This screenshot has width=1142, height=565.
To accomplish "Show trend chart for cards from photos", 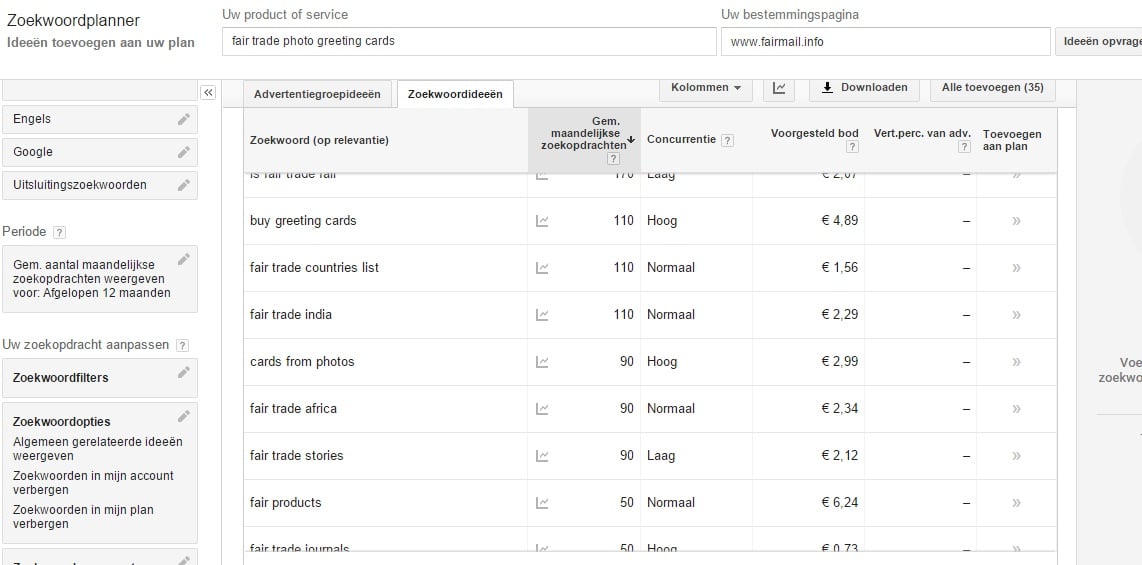I will coord(542,362).
